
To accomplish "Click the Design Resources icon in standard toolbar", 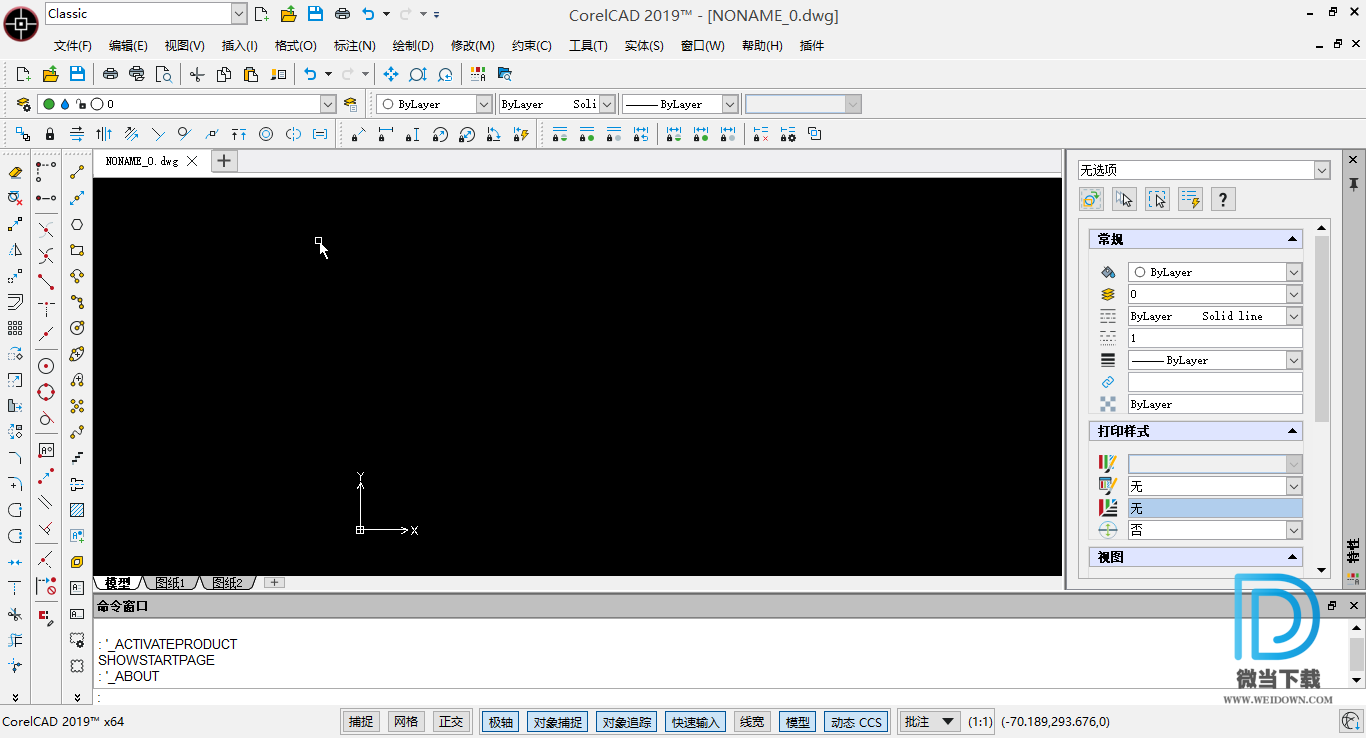I will (505, 74).
